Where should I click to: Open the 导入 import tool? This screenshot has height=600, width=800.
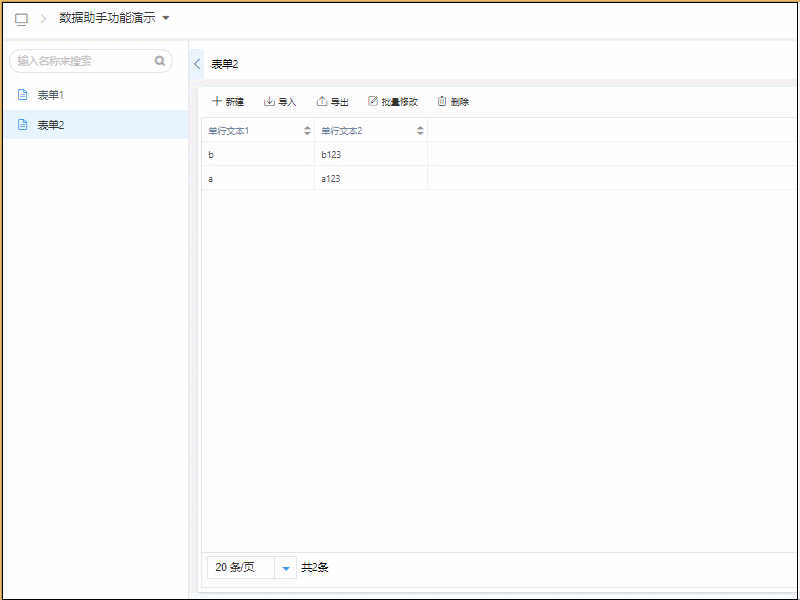(280, 102)
